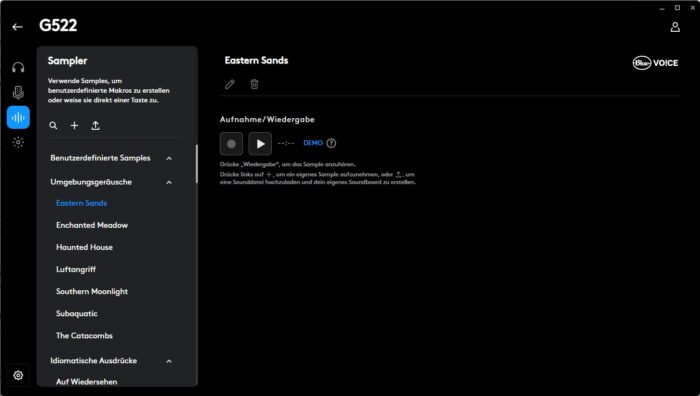
Task: Collapse Idiomatische Ausdrücke section chevron
Action: [169, 361]
